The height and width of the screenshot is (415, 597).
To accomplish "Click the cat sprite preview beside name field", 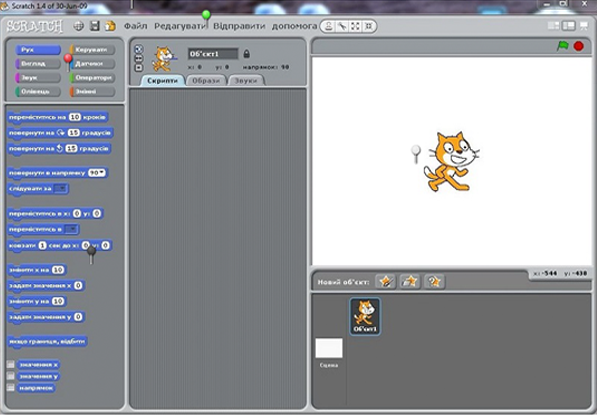I will (163, 59).
